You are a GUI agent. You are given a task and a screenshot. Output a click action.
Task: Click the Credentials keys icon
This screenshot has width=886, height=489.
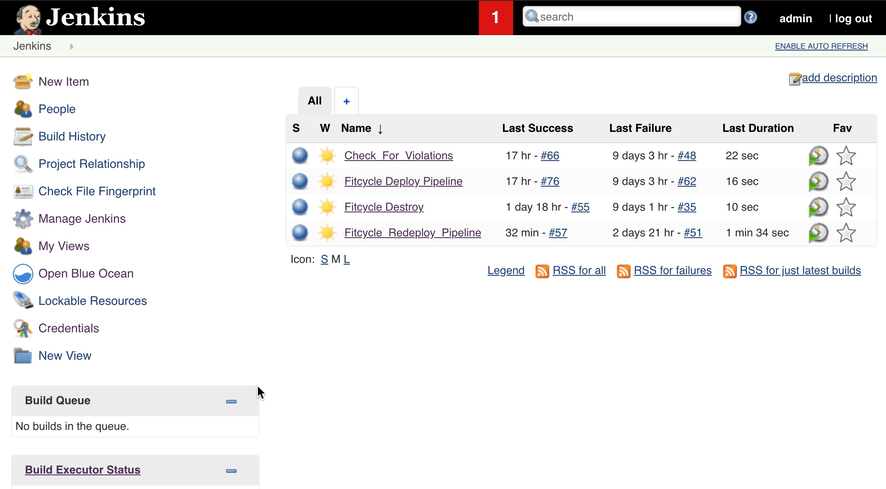click(23, 328)
